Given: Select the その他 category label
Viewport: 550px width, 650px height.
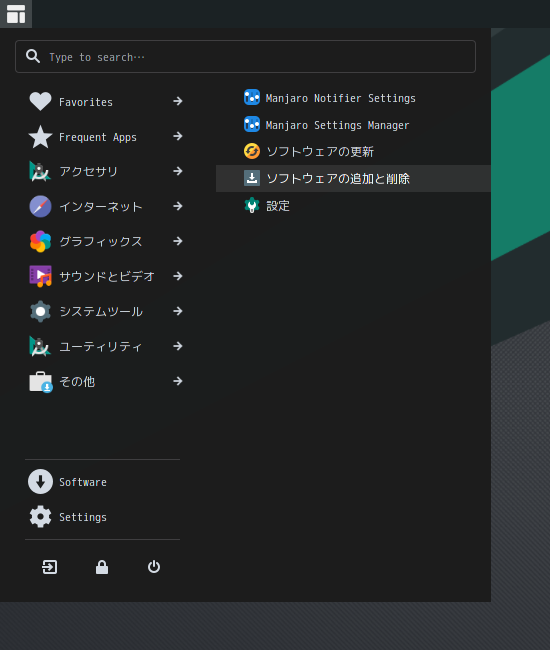Looking at the screenshot, I should pyautogui.click(x=77, y=381).
